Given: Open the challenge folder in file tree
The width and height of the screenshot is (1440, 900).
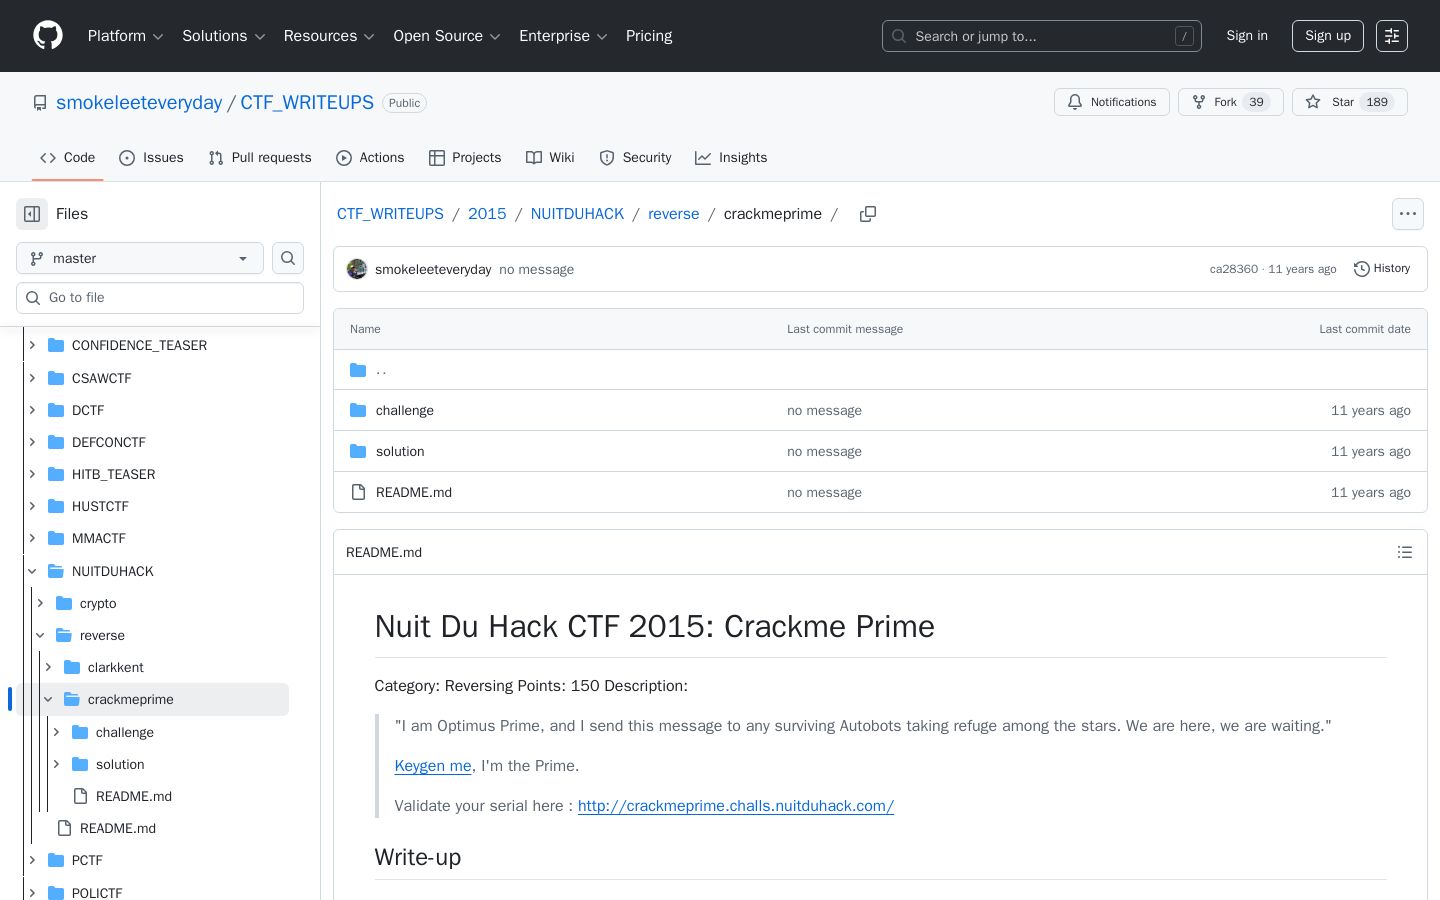Looking at the screenshot, I should (125, 732).
